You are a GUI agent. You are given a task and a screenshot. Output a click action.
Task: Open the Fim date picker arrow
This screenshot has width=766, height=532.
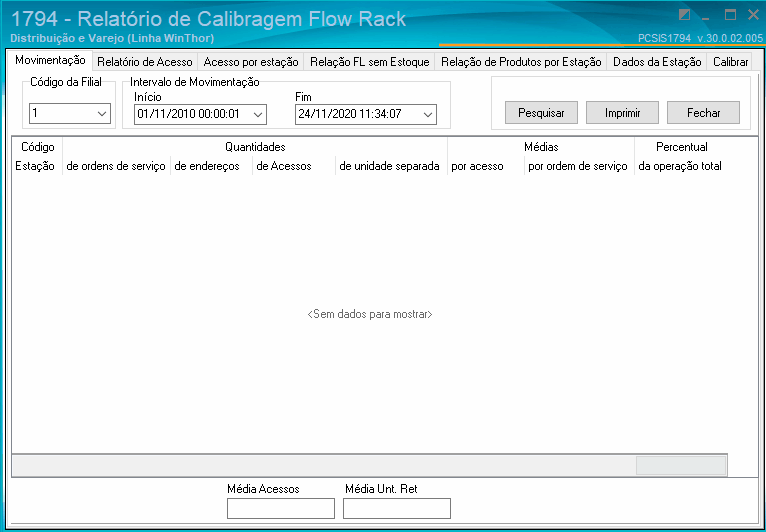[428, 114]
